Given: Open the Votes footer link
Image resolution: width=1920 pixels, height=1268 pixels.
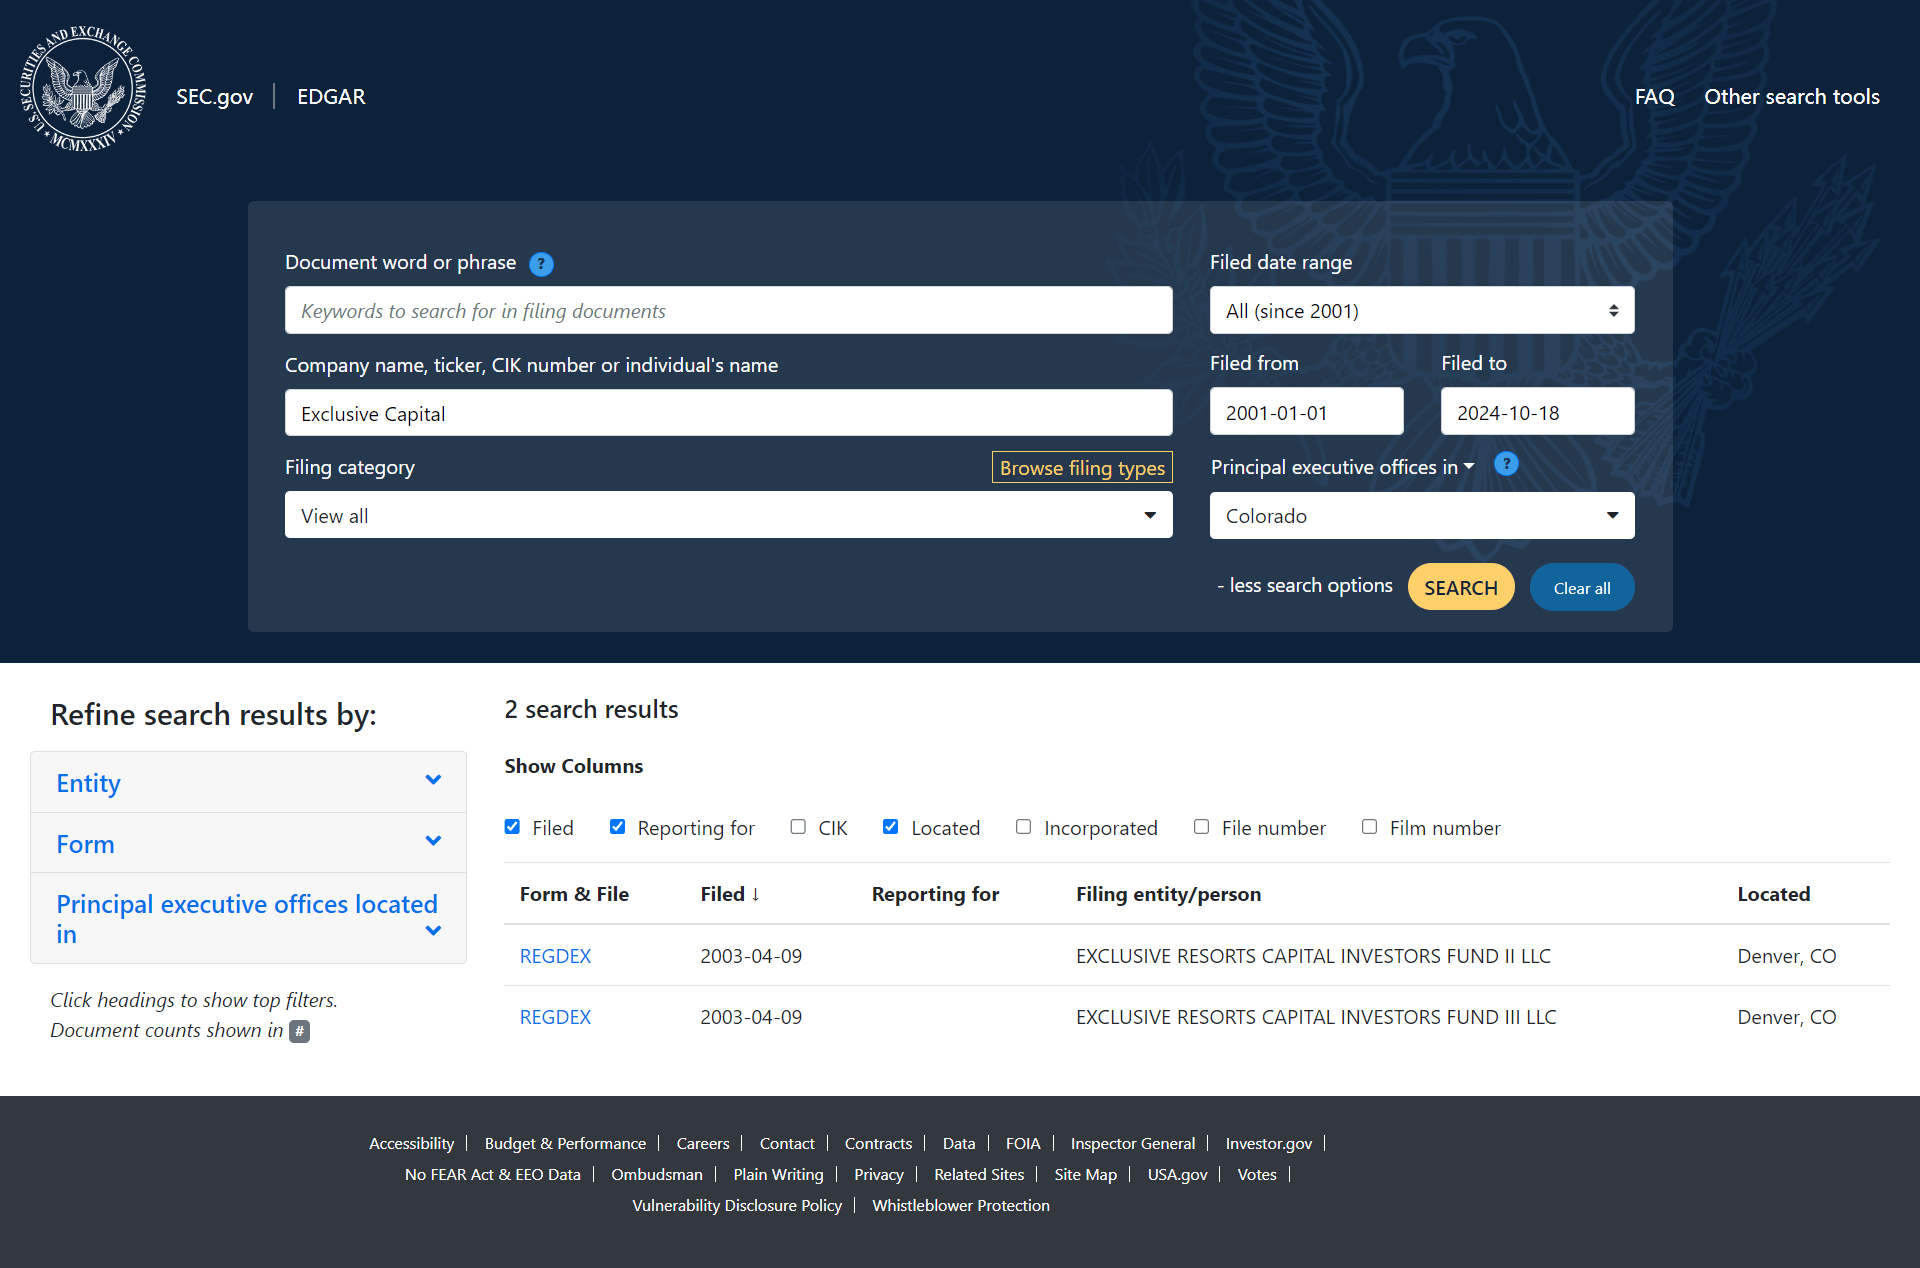Looking at the screenshot, I should [1257, 1175].
